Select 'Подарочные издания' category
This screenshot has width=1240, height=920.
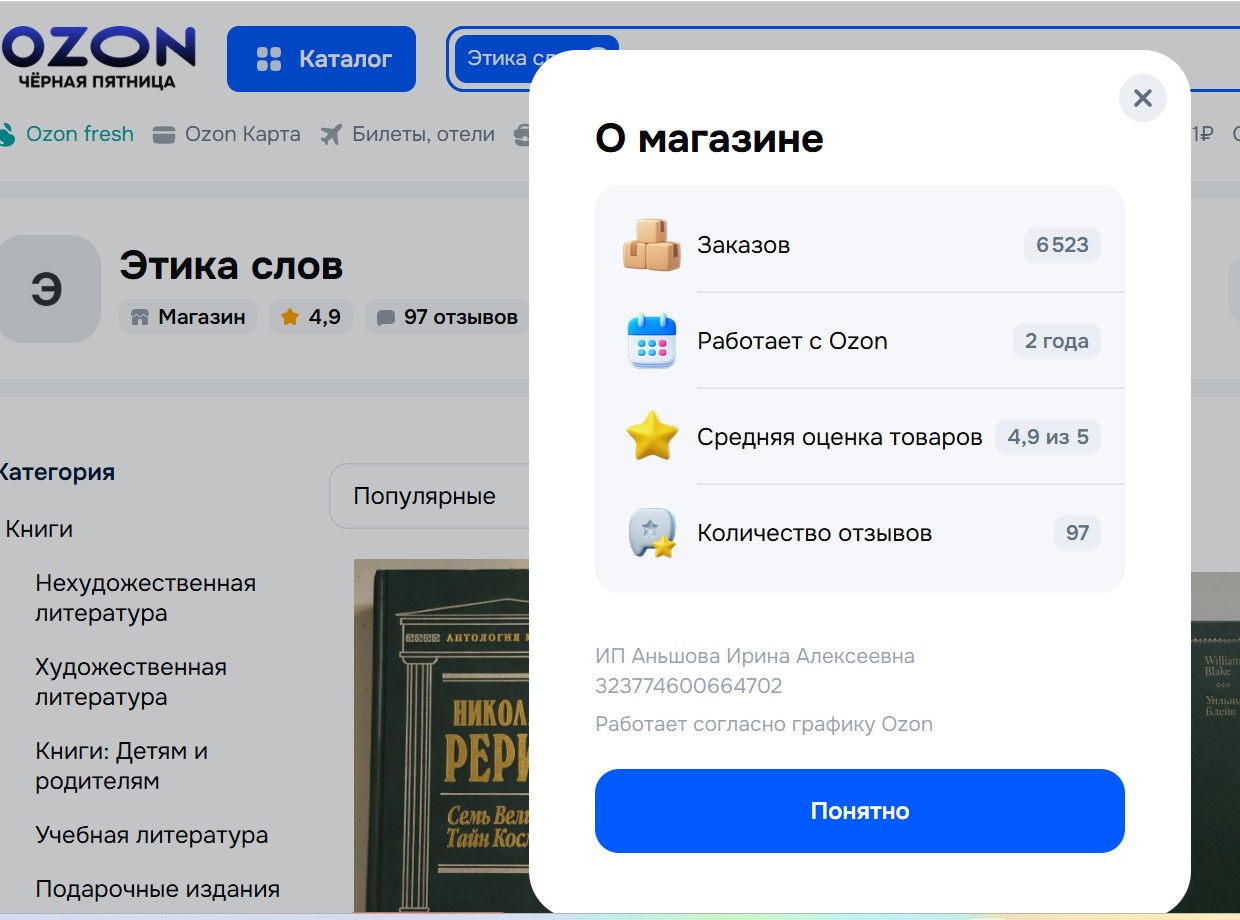(x=157, y=889)
